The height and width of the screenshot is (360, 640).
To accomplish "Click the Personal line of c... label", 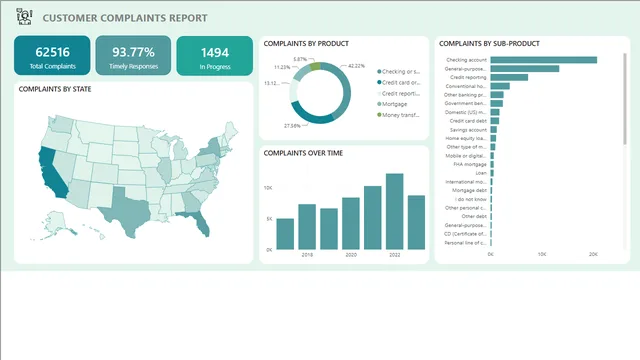I will pyautogui.click(x=465, y=243).
